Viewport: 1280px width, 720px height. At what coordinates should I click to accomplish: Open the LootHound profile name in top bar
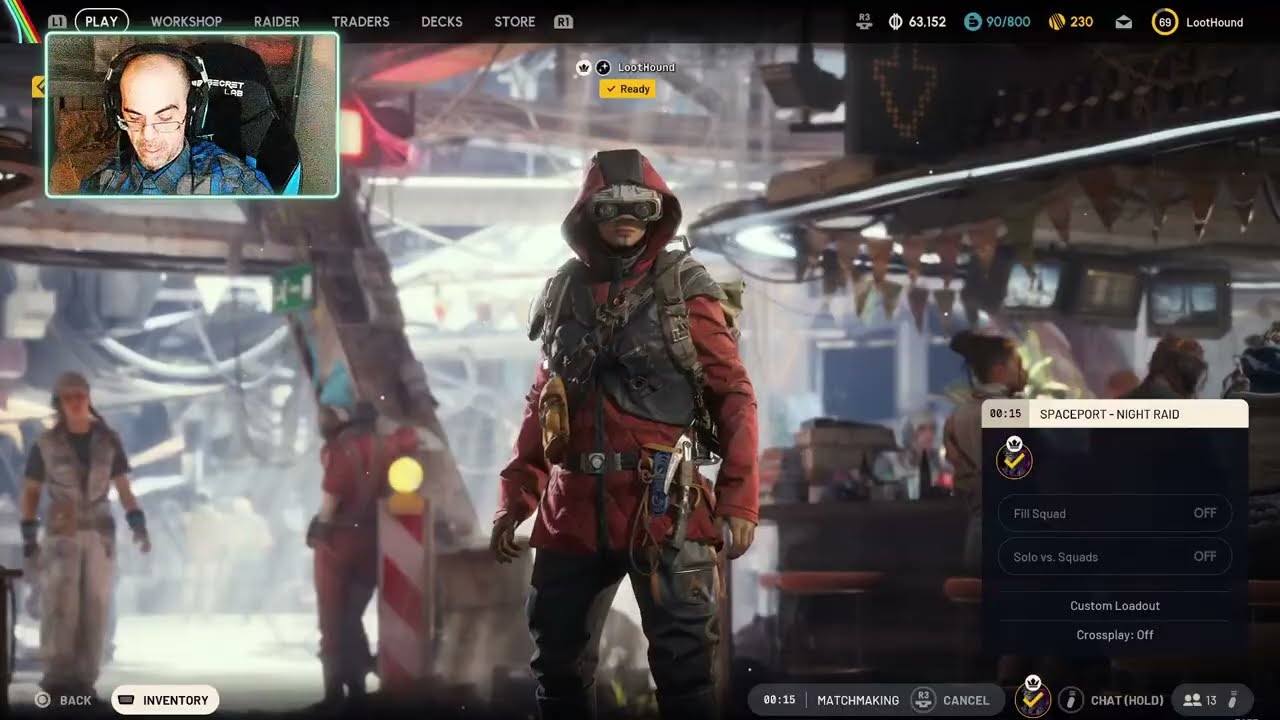(1214, 22)
